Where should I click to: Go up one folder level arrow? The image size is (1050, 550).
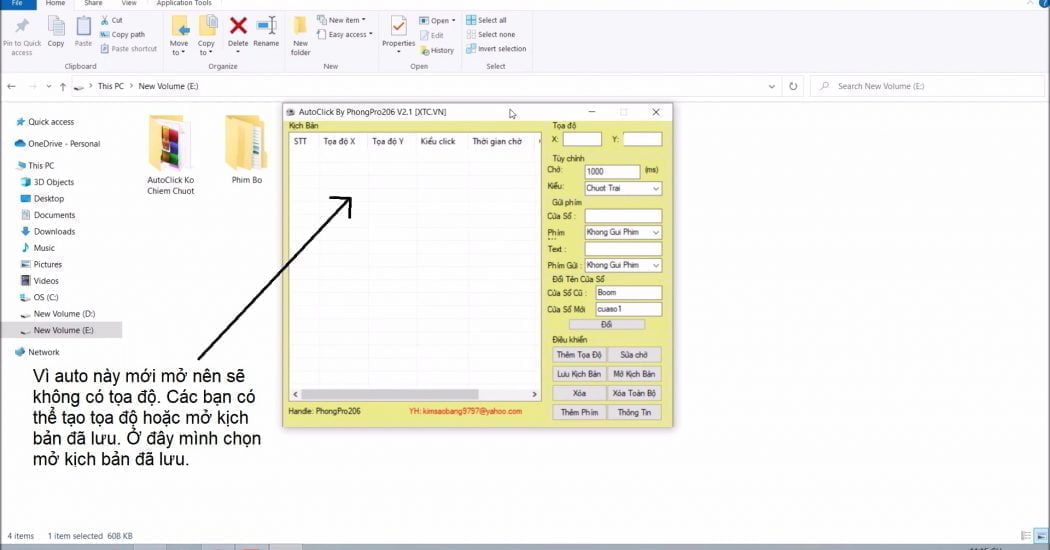63,86
